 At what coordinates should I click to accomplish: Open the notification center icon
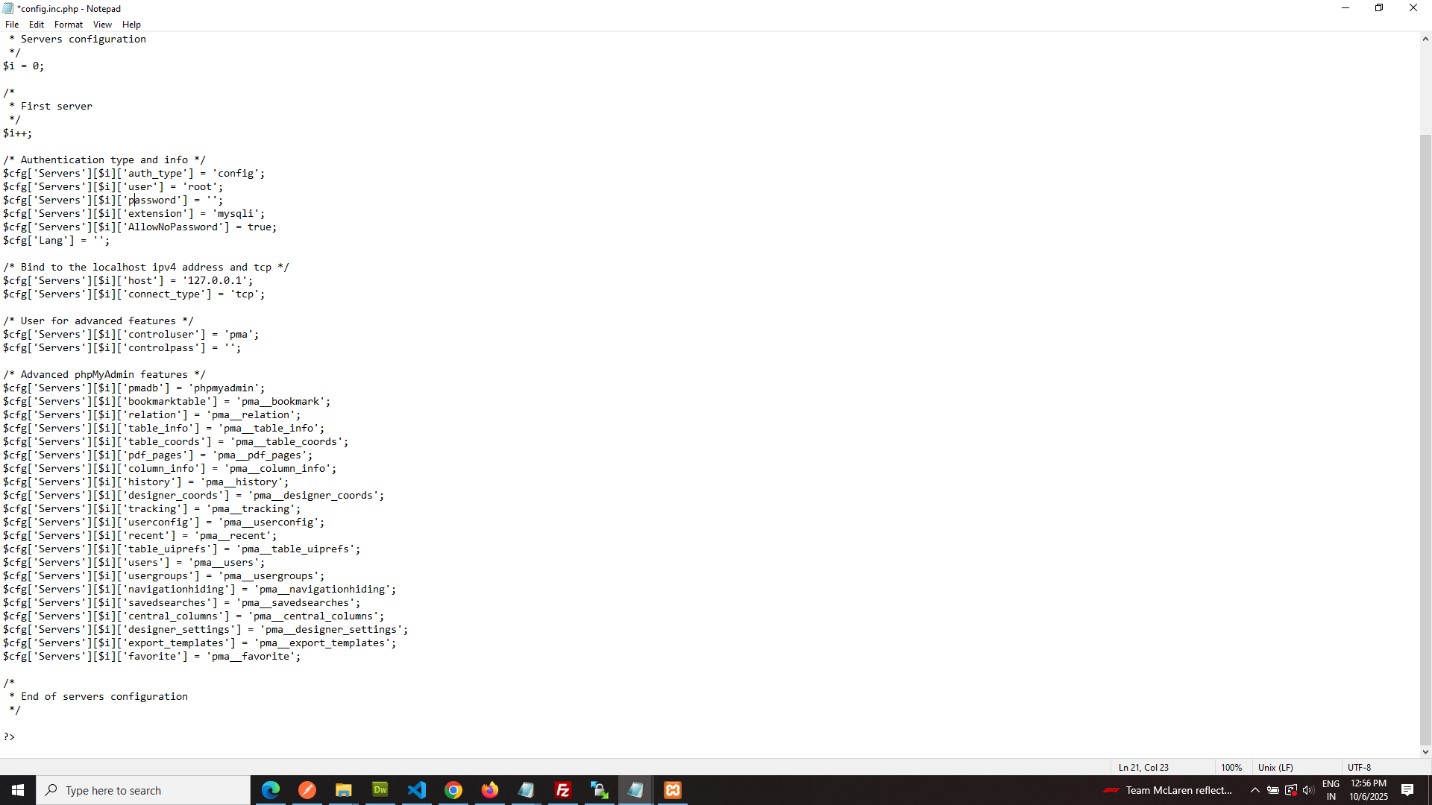(x=1407, y=790)
